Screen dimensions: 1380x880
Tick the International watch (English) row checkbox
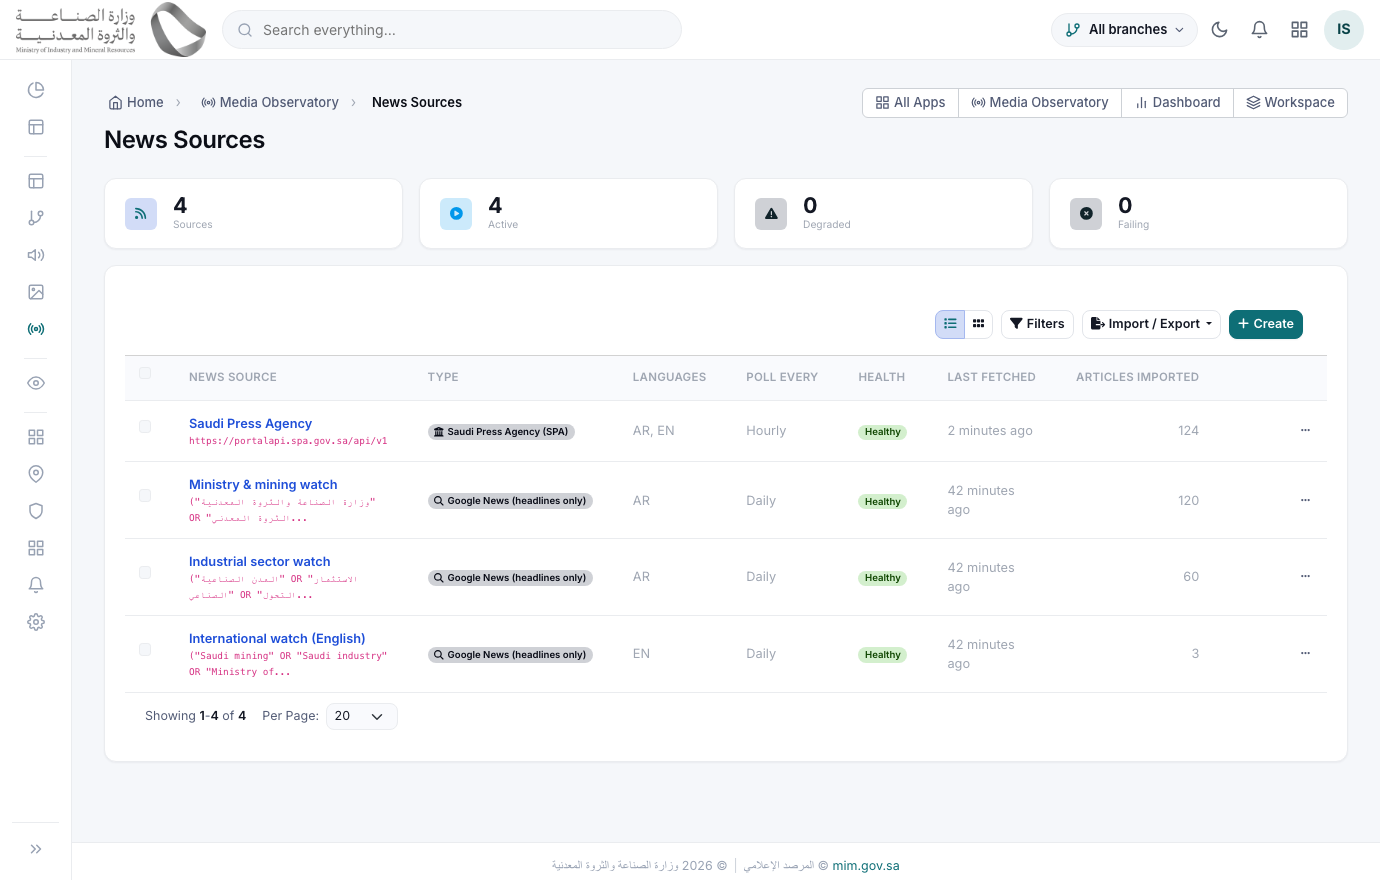click(145, 650)
